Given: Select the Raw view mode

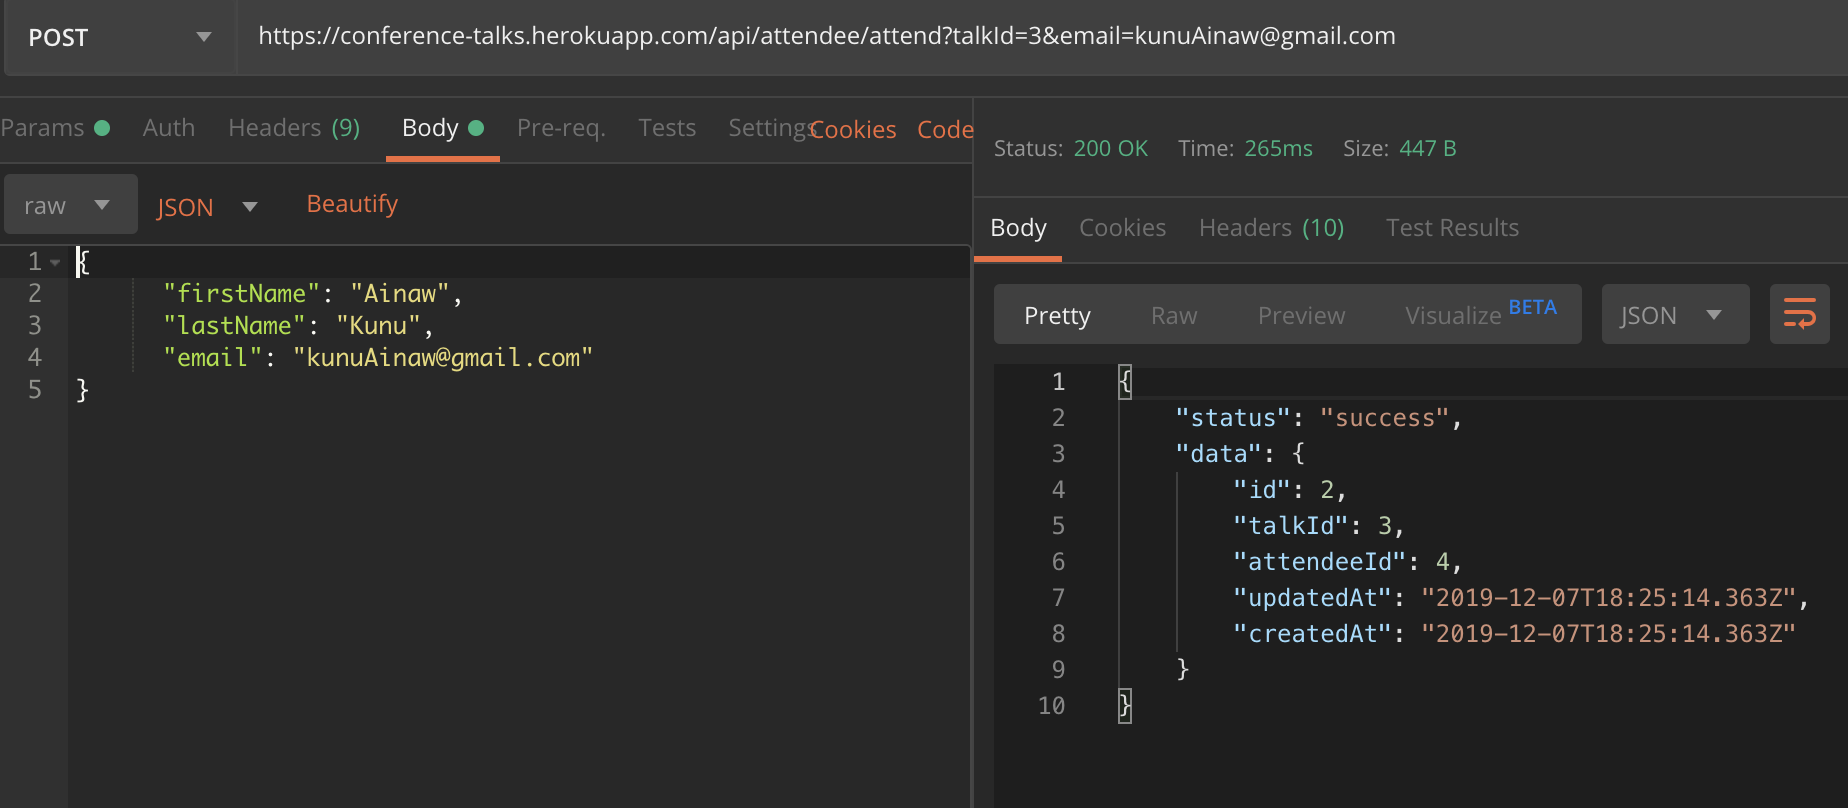Looking at the screenshot, I should point(1174,316).
